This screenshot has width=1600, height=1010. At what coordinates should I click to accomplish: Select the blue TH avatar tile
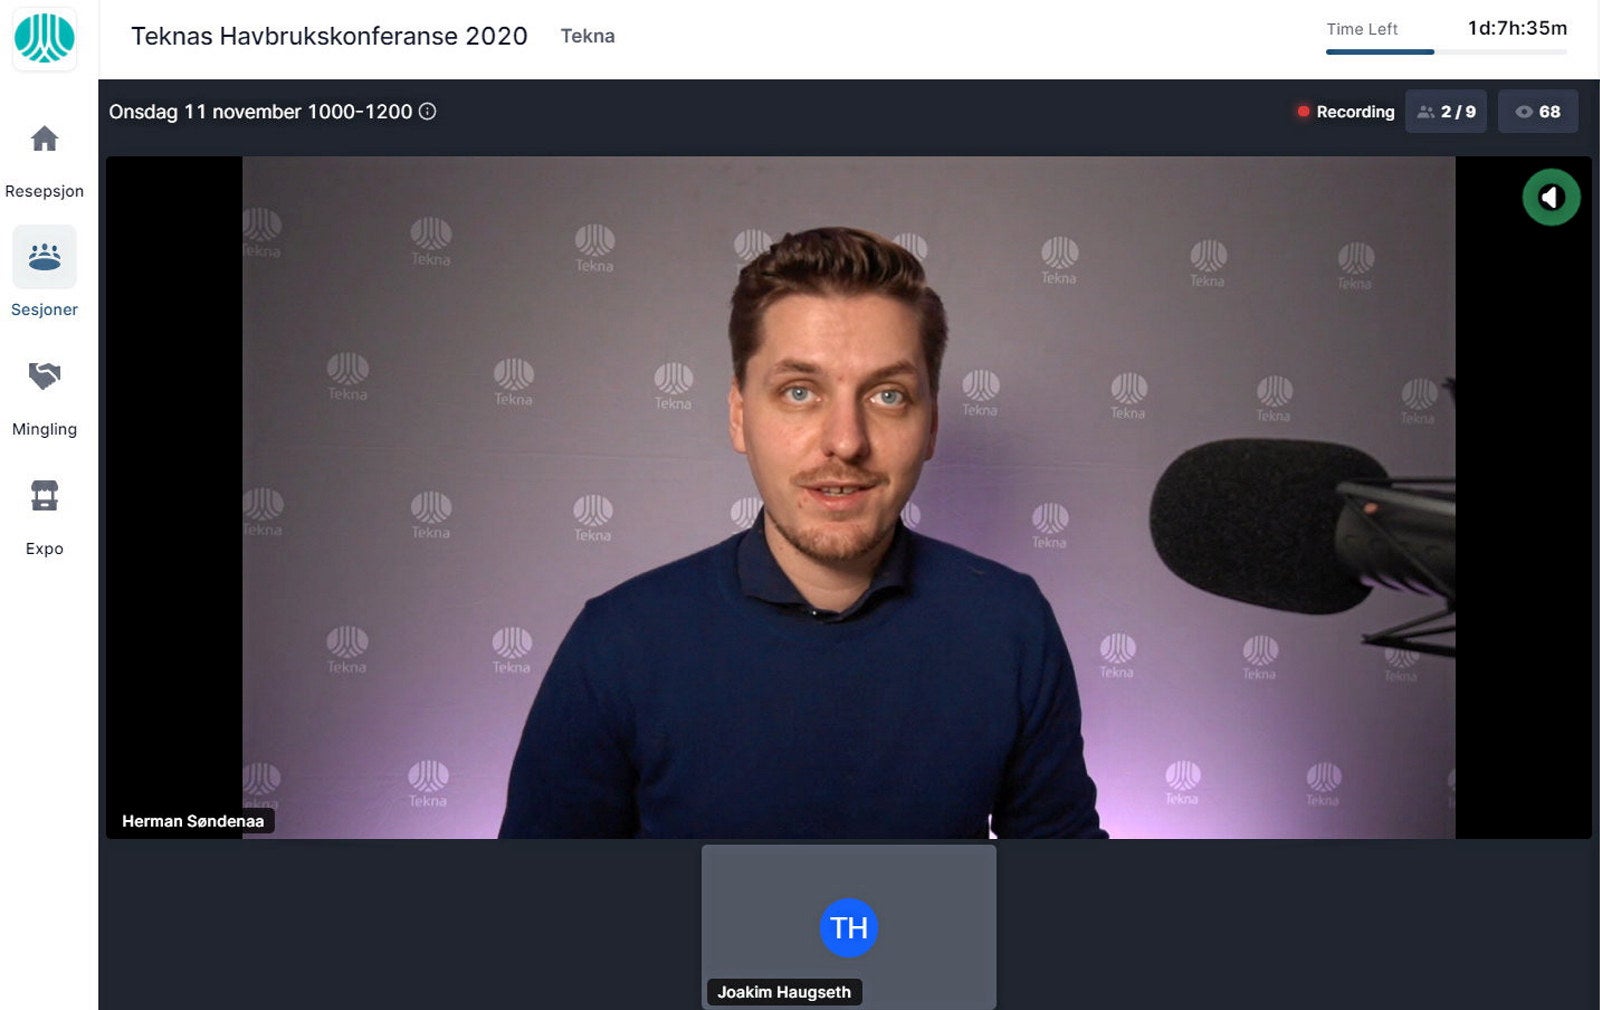pyautogui.click(x=848, y=927)
